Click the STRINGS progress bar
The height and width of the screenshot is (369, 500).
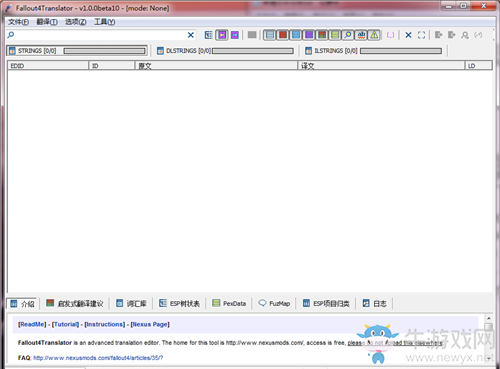(105, 51)
